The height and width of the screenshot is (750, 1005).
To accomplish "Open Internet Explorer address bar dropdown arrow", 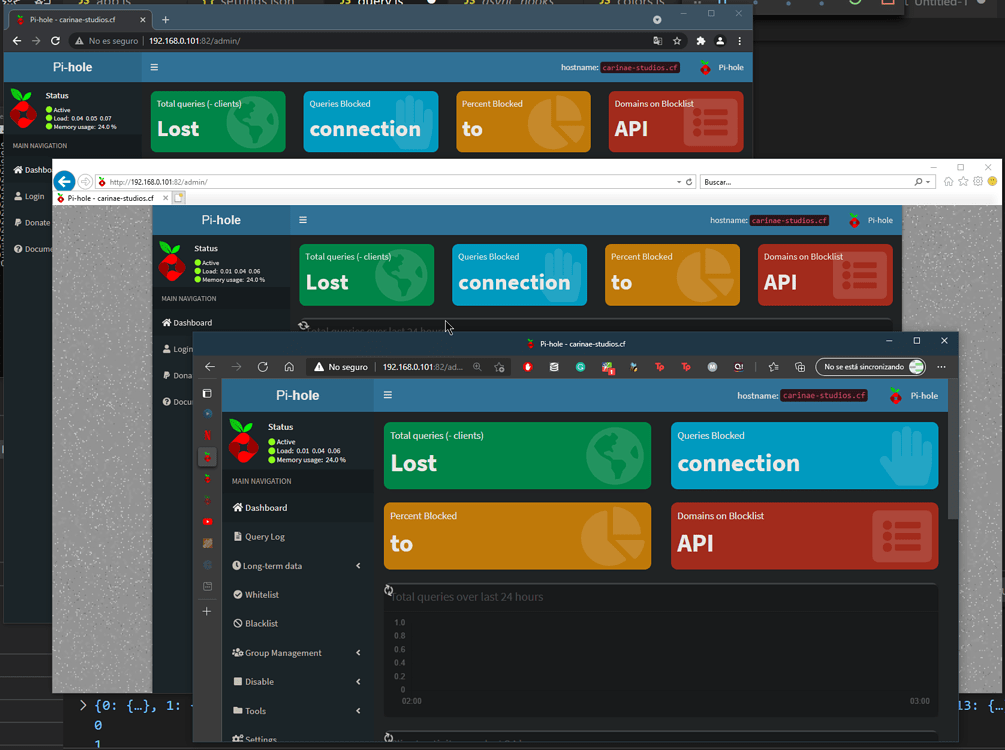I will 679,182.
